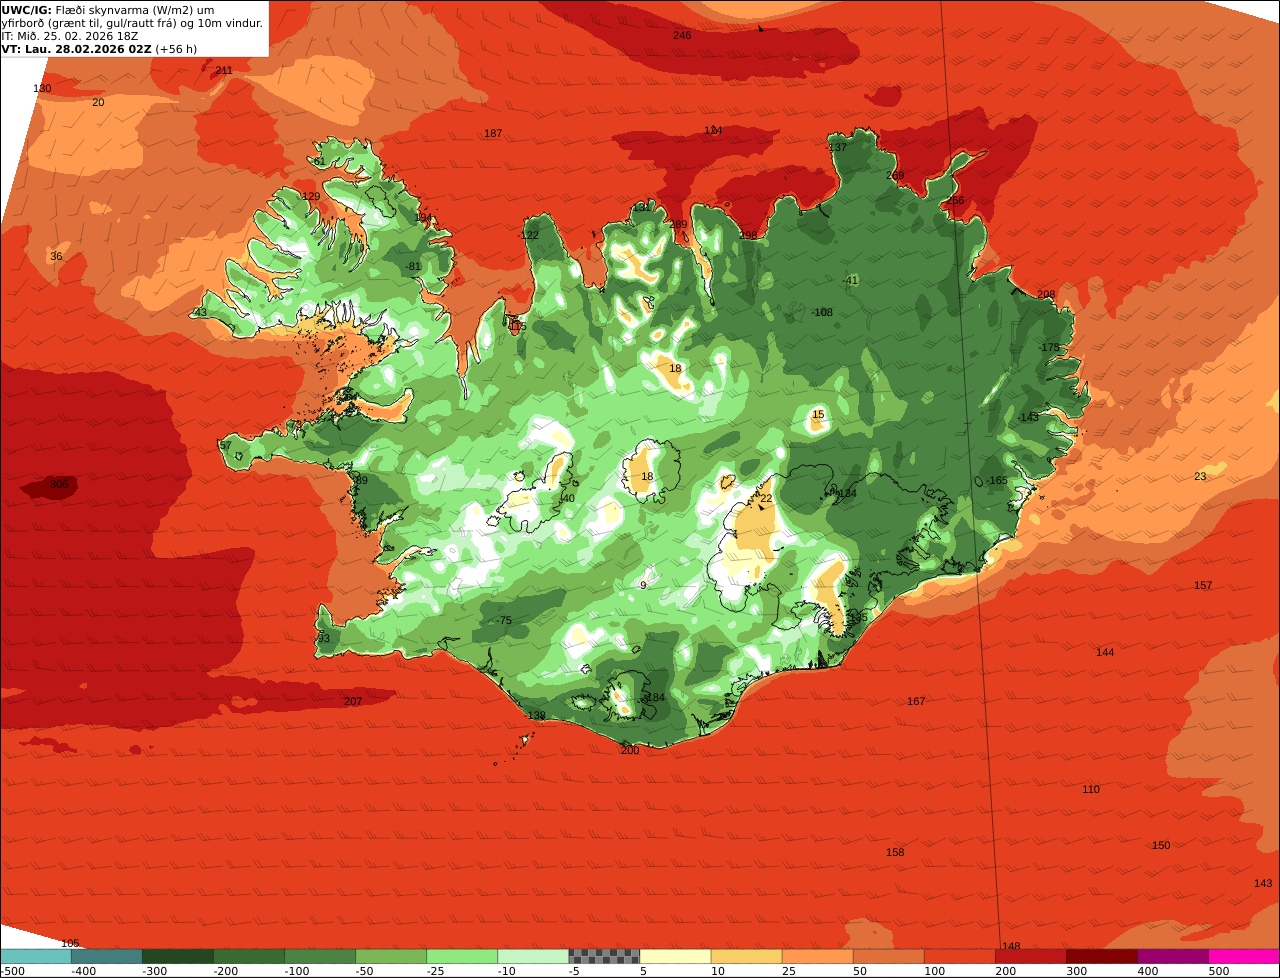Pick the orange swatch between 25 and 50
This screenshot has width=1280, height=978.
[x=817, y=956]
